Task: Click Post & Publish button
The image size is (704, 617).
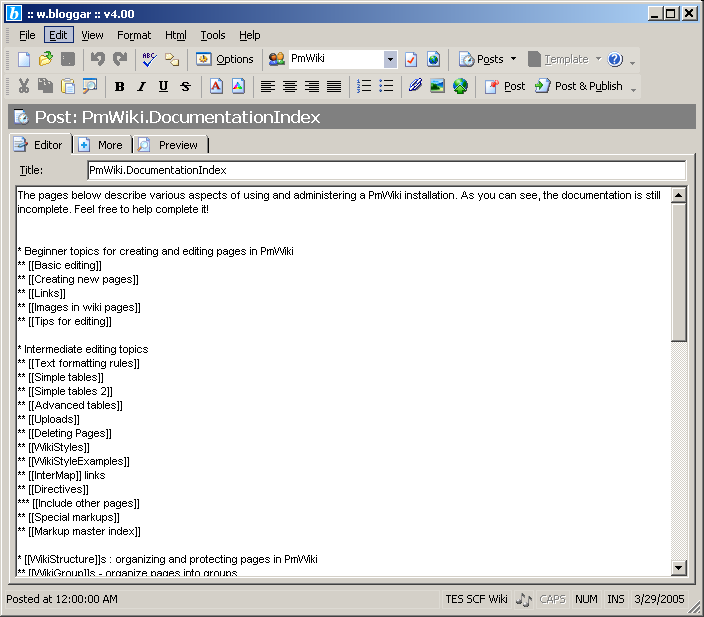Action: click(x=578, y=86)
